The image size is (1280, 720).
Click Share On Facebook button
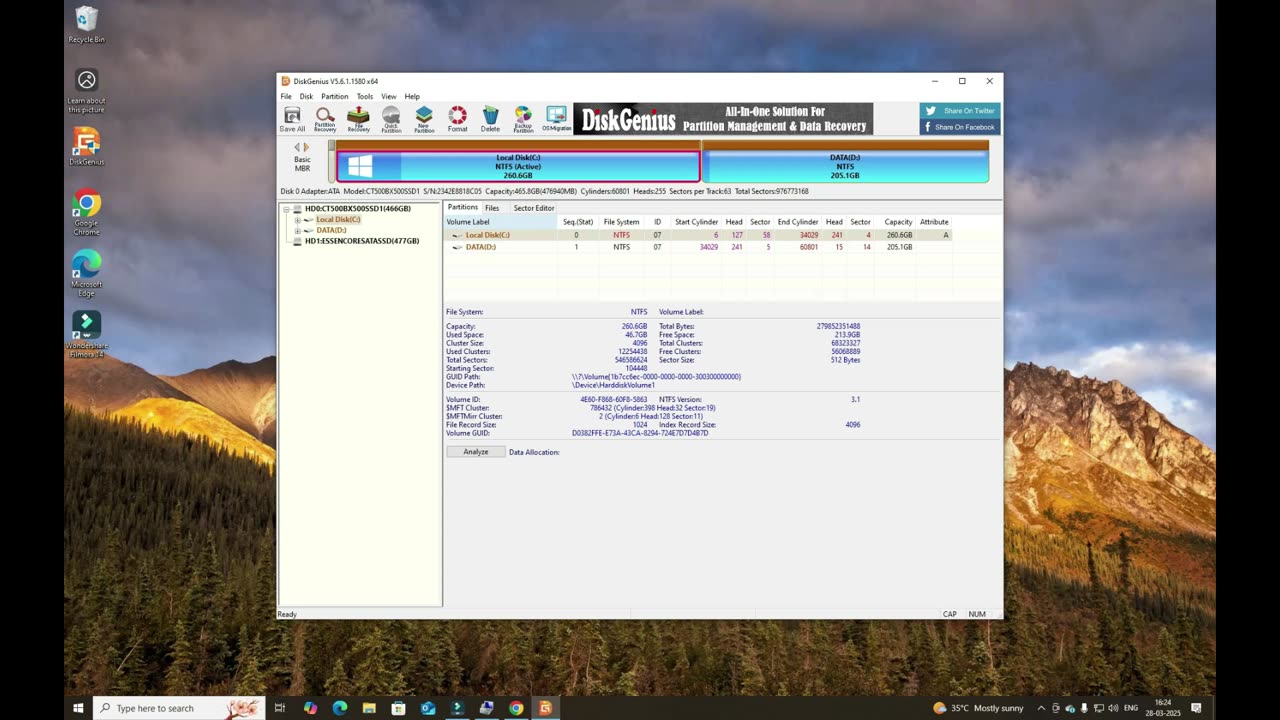pos(960,127)
